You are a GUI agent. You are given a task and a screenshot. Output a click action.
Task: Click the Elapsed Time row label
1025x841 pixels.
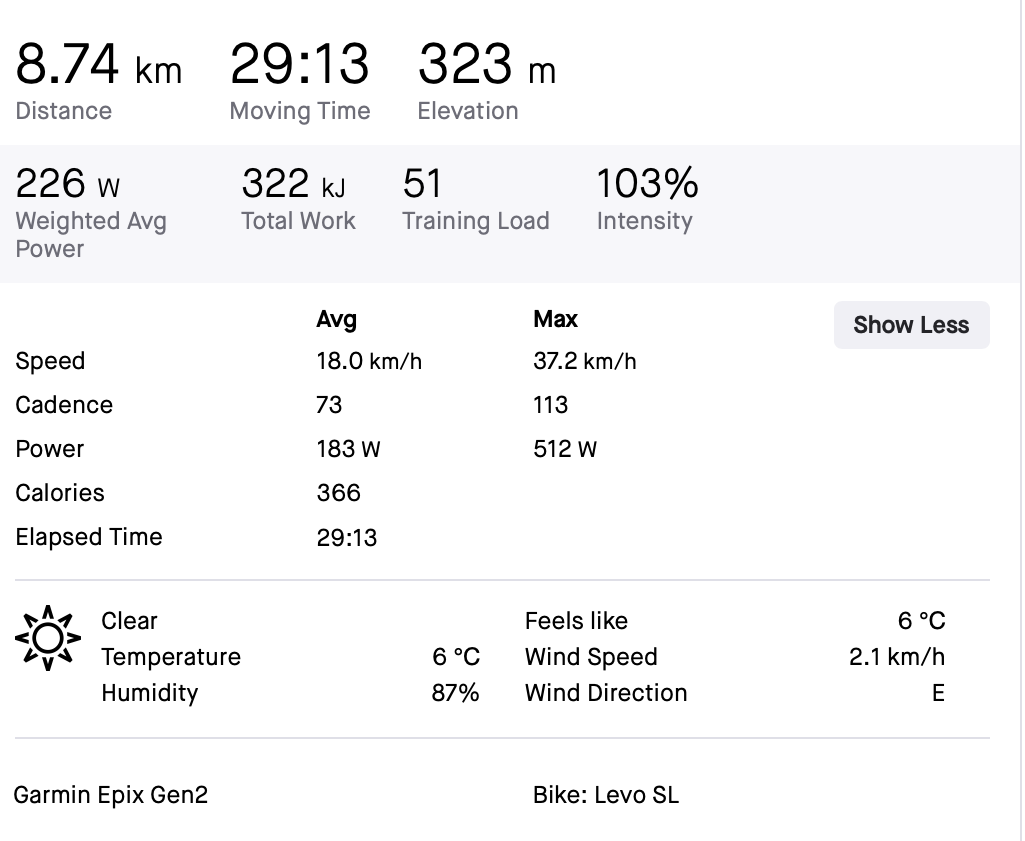[x=89, y=537]
